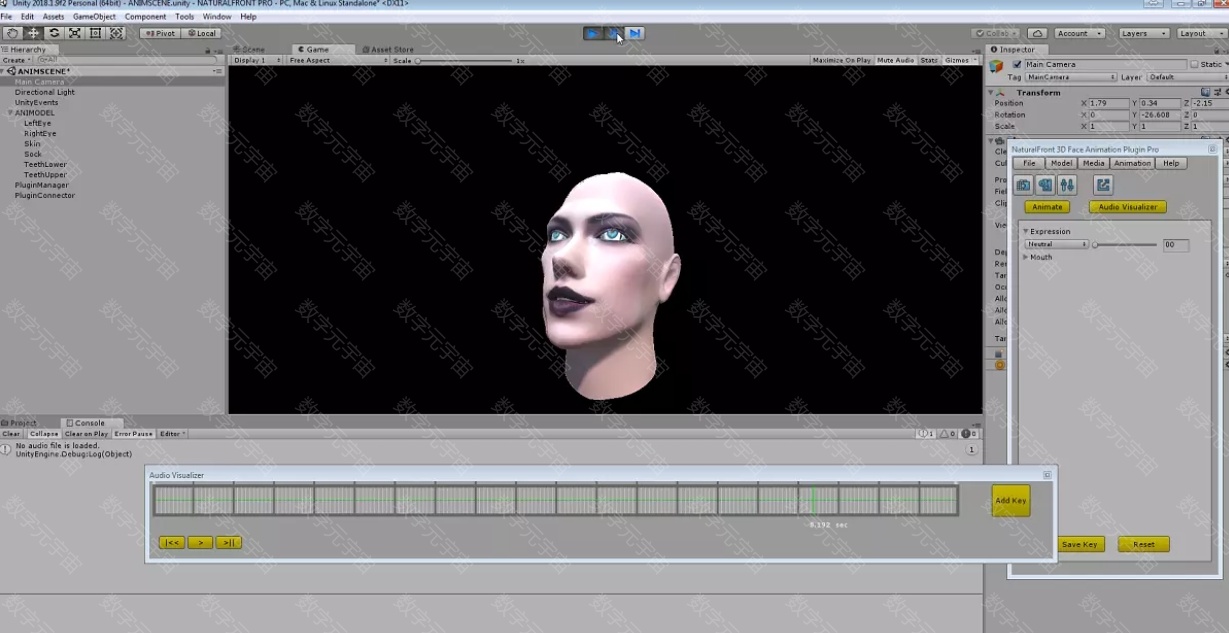Screen dimensions: 1229x633
Task: Switch to the Scene tab
Action: pyautogui.click(x=250, y=49)
